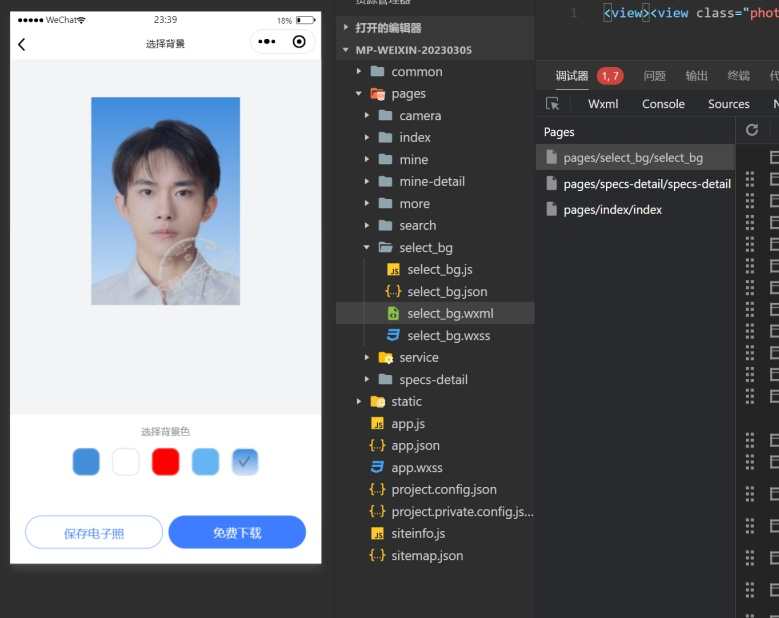Choose the red background swatch

(165, 462)
